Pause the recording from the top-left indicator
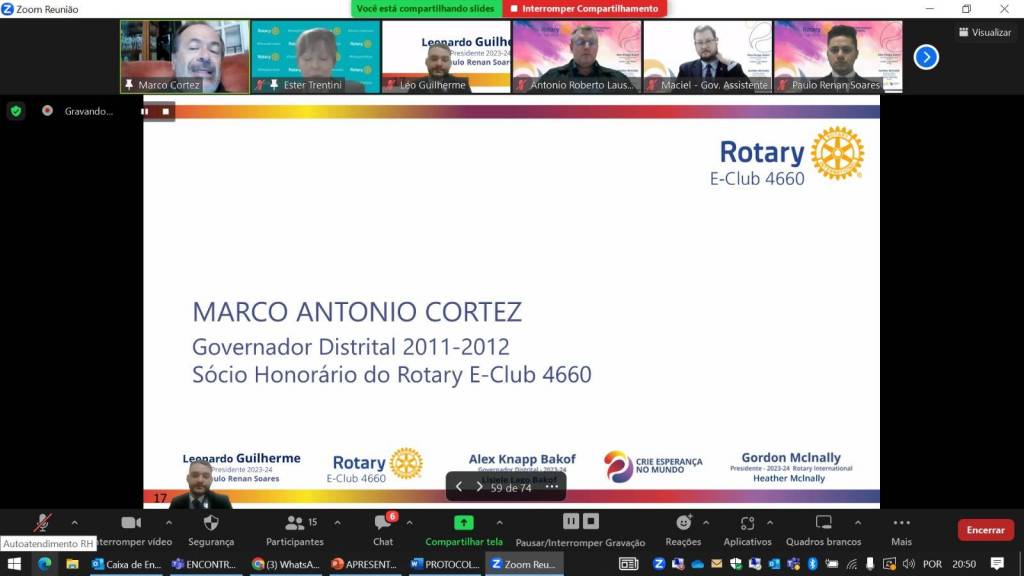 click(x=145, y=111)
